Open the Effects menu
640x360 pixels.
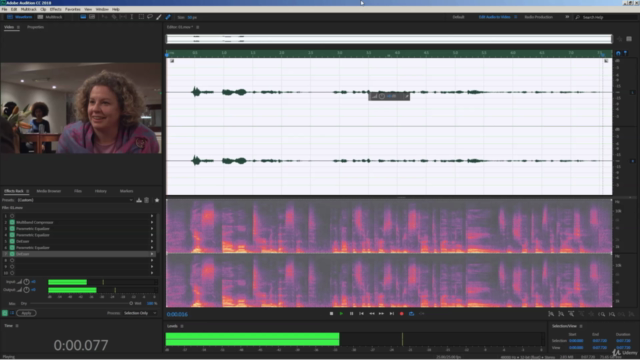coord(56,9)
